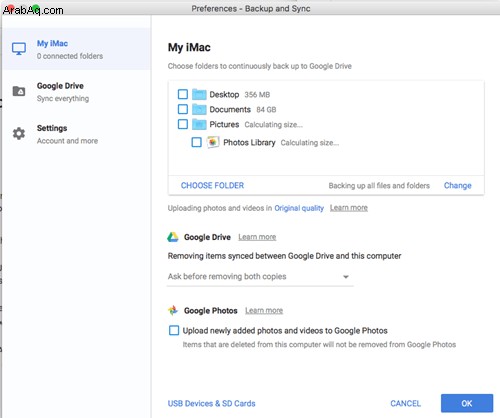
Task: Tick the upload newly added photos checkbox
Action: pos(174,330)
